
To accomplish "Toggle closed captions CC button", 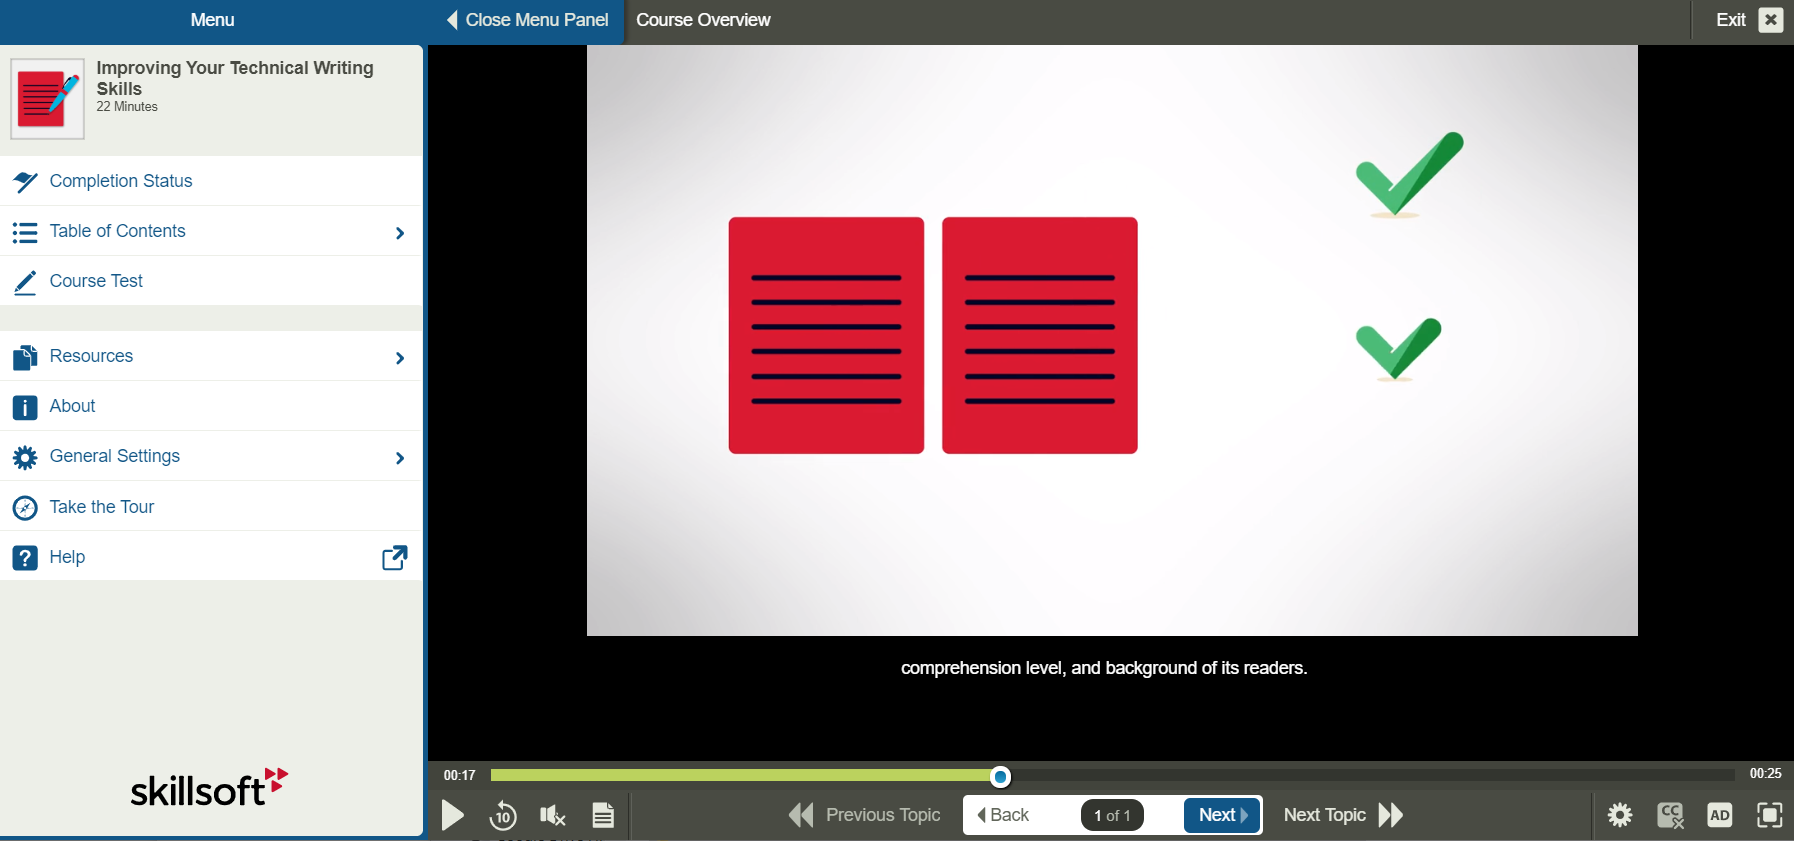I will pyautogui.click(x=1670, y=815).
